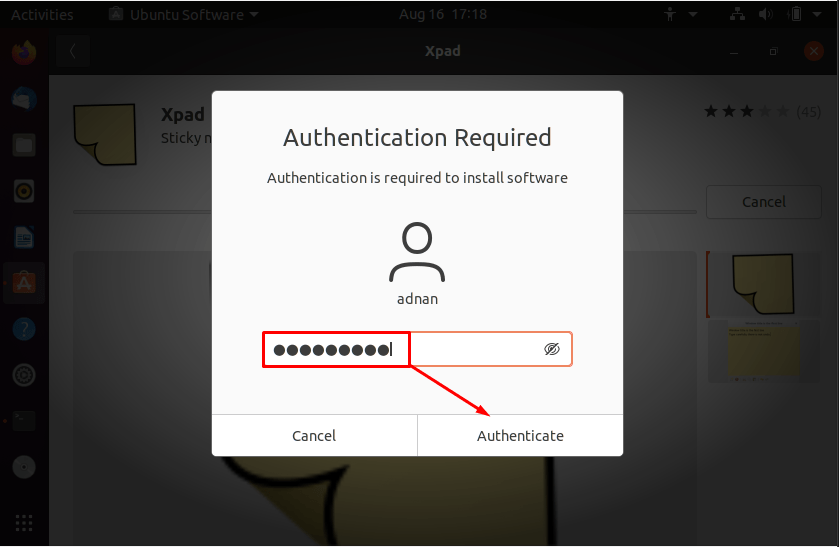Expand the system menu arrow
The width and height of the screenshot is (839, 547).
click(x=817, y=14)
